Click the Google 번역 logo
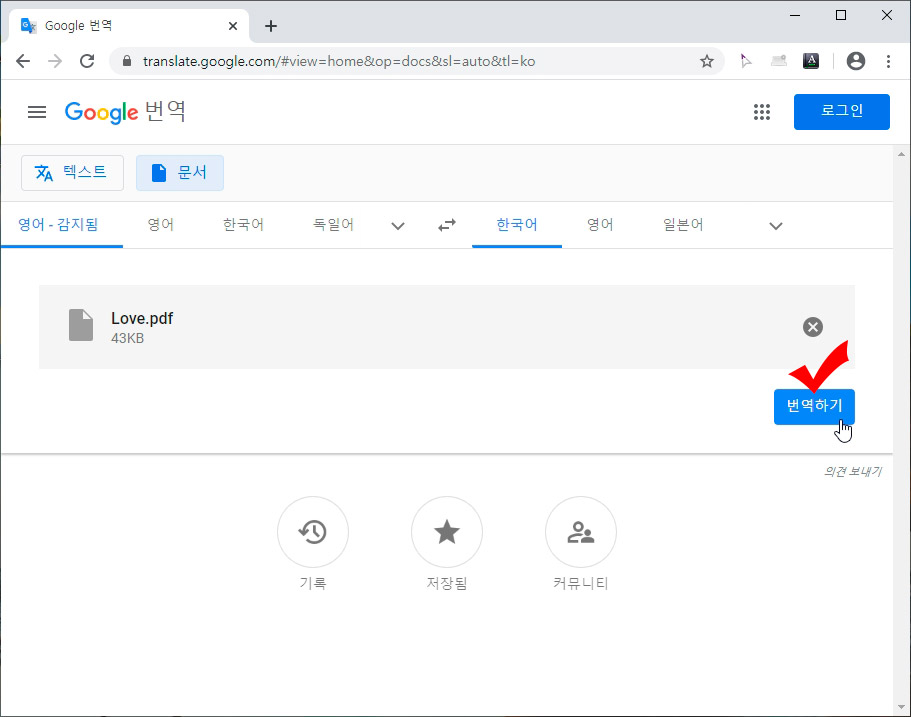 click(125, 112)
